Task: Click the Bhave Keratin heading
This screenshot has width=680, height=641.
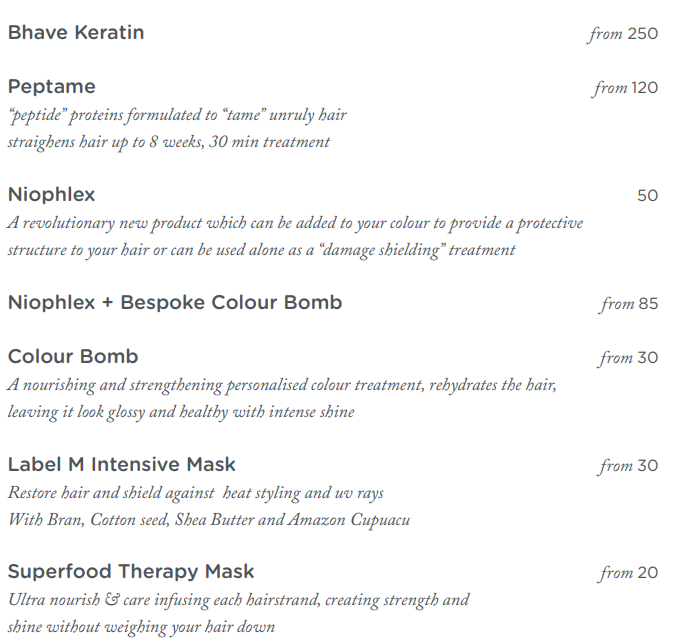Action: (x=76, y=33)
